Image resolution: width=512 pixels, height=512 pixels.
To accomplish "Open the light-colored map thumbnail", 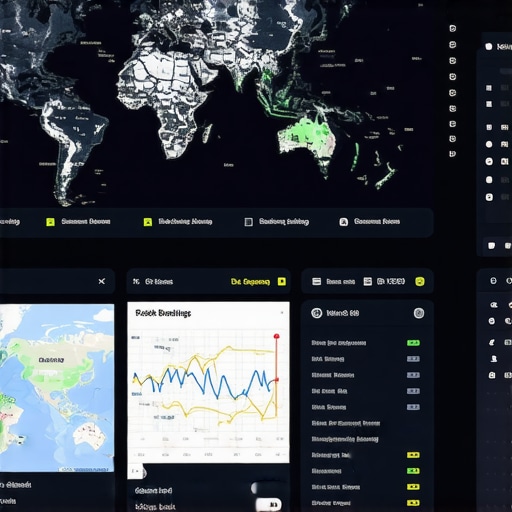I will click(x=57, y=388).
